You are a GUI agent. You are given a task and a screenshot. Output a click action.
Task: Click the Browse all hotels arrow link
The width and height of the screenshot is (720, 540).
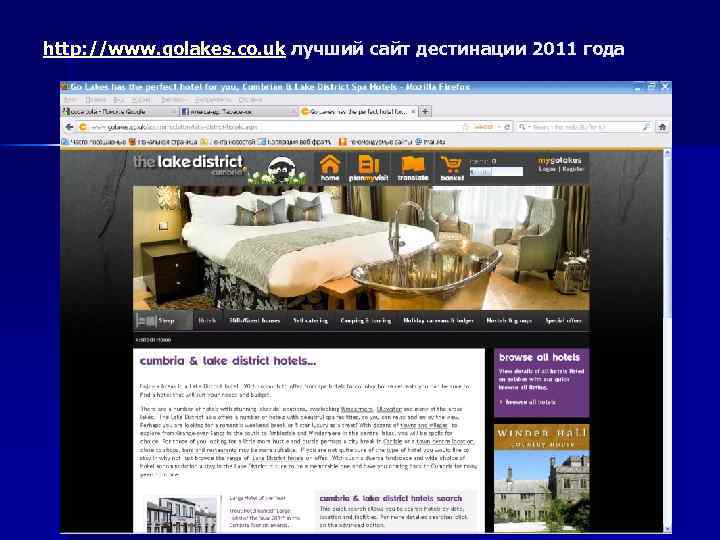pyautogui.click(x=528, y=402)
